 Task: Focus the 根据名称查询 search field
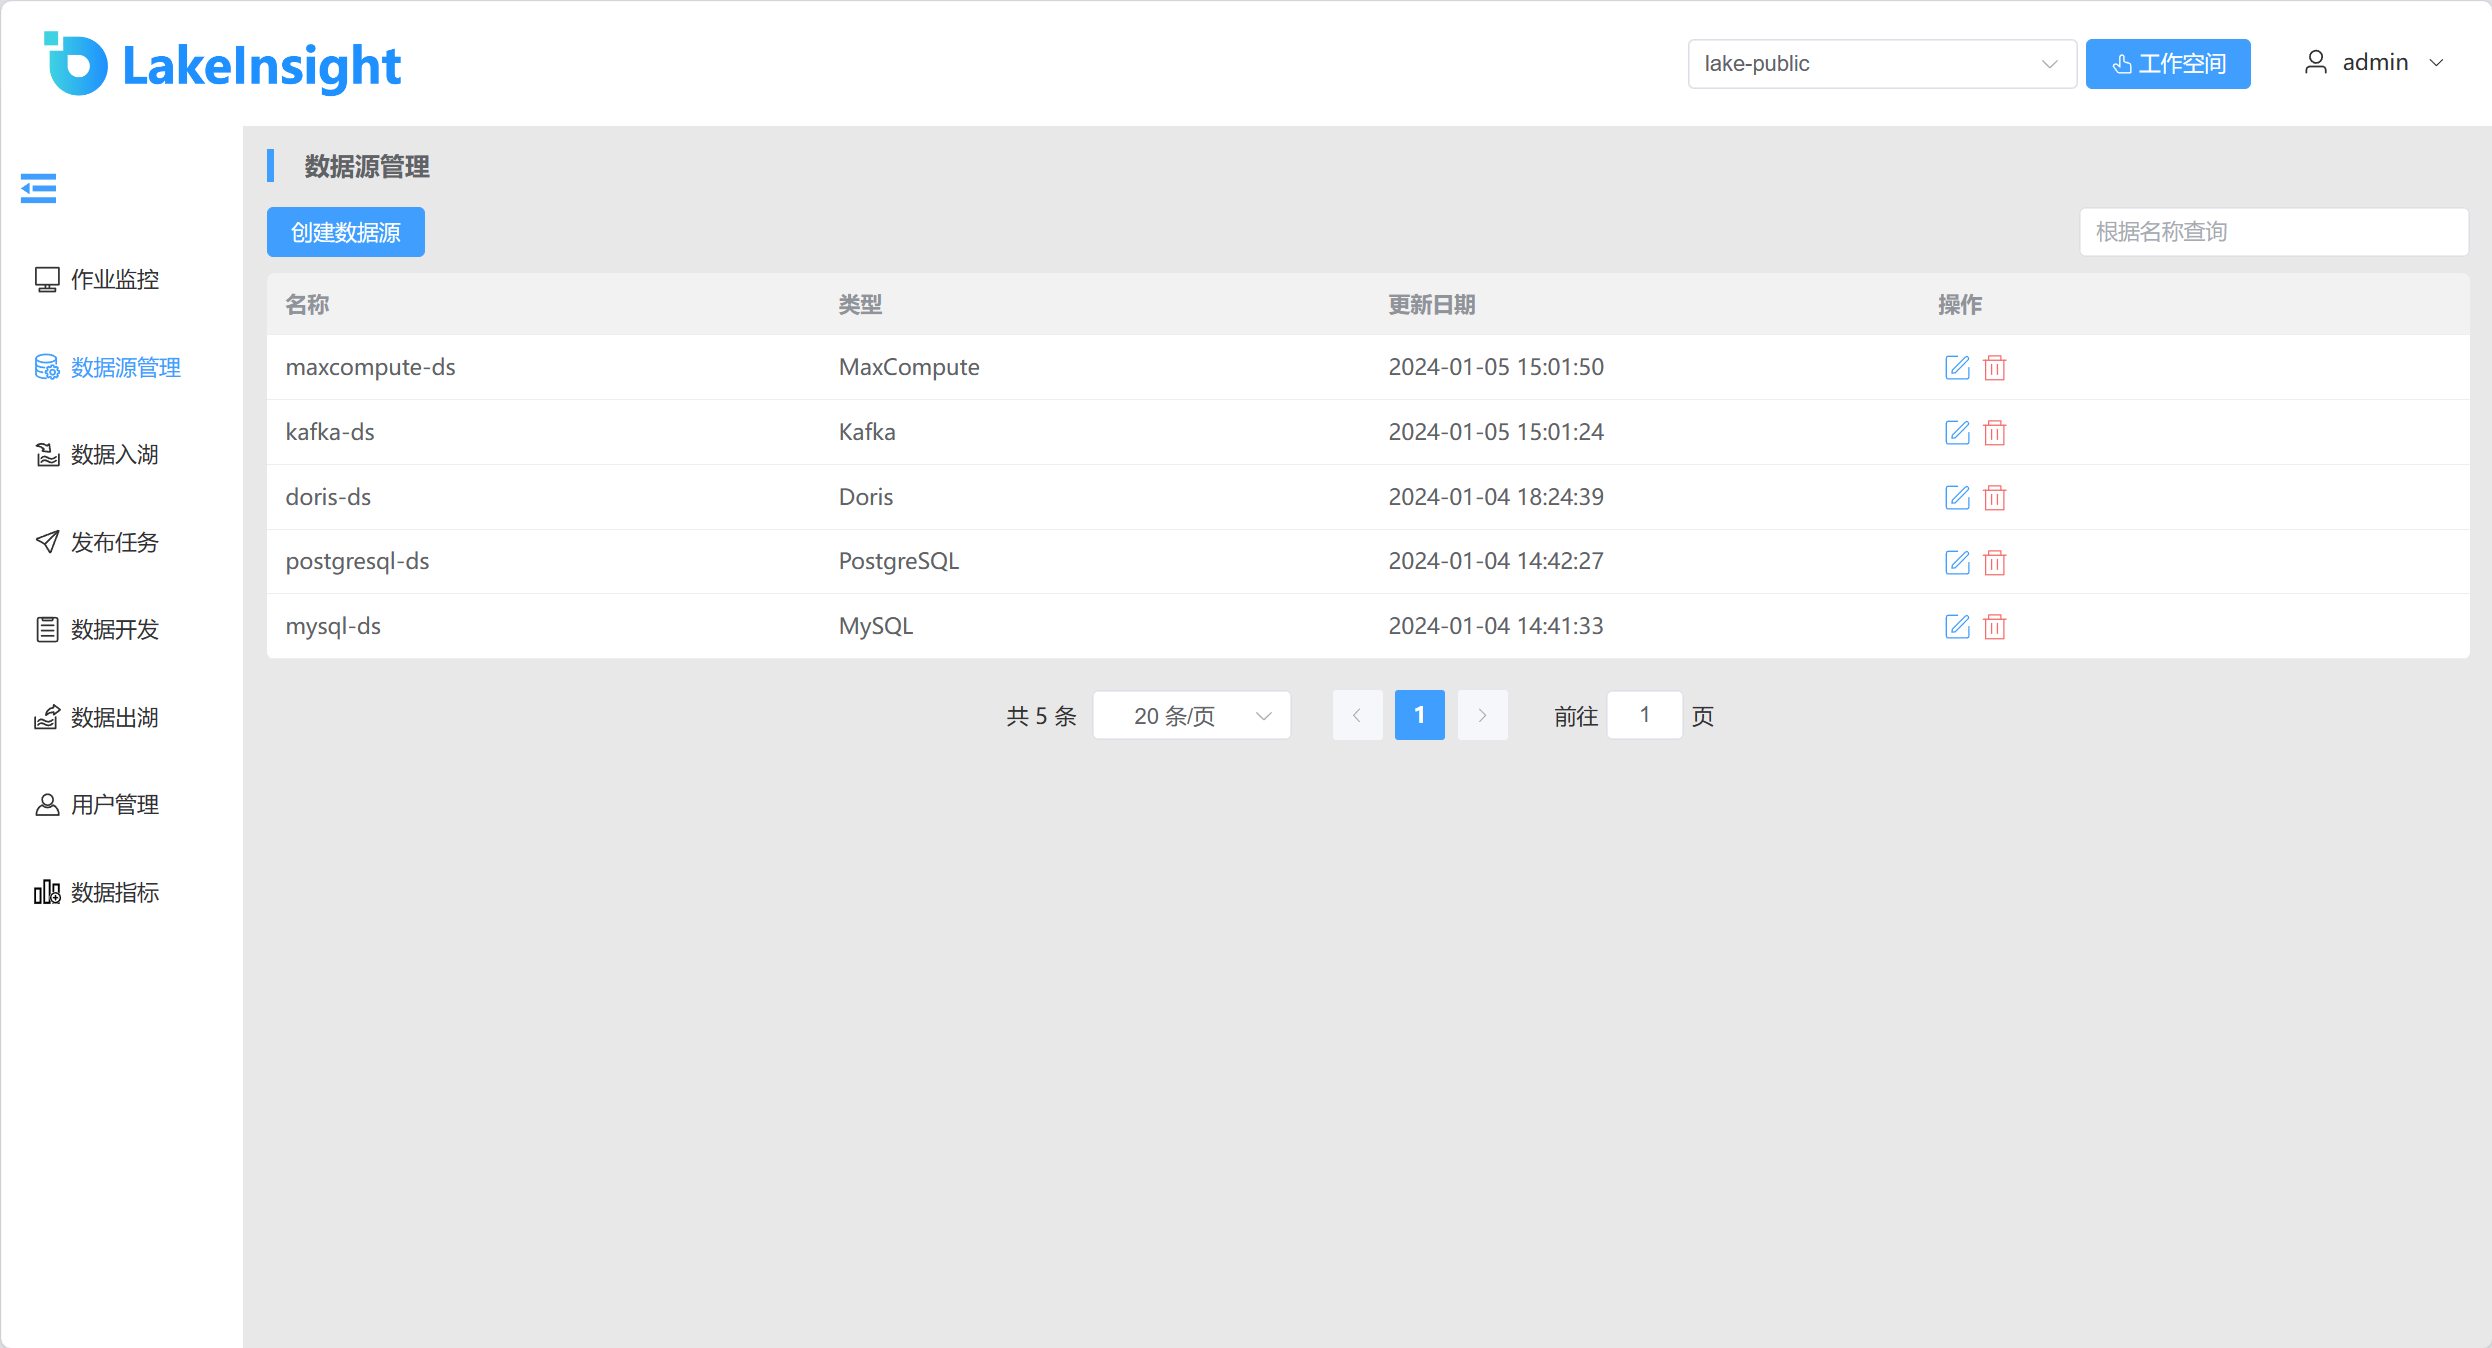[2274, 232]
